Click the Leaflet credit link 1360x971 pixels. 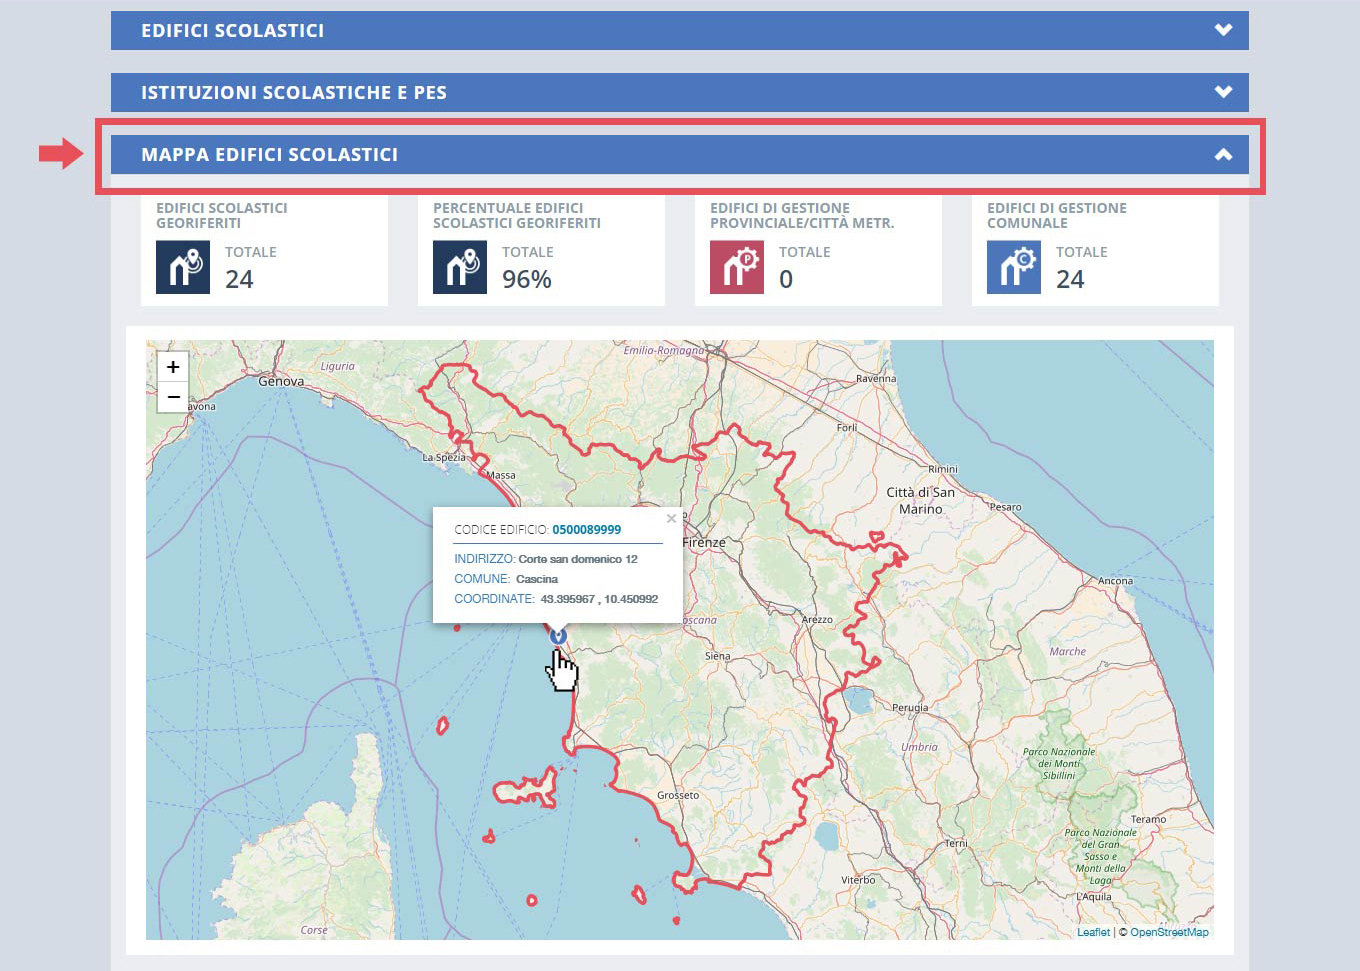click(x=1093, y=931)
